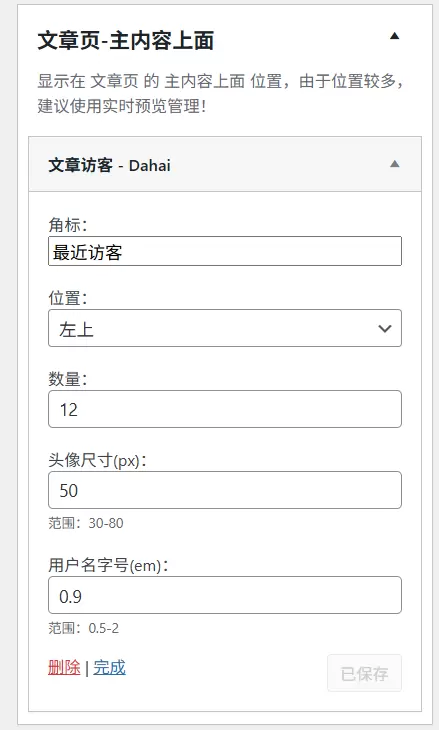This screenshot has width=439, height=730.
Task: Click the 数量 label
Action: [68, 379]
